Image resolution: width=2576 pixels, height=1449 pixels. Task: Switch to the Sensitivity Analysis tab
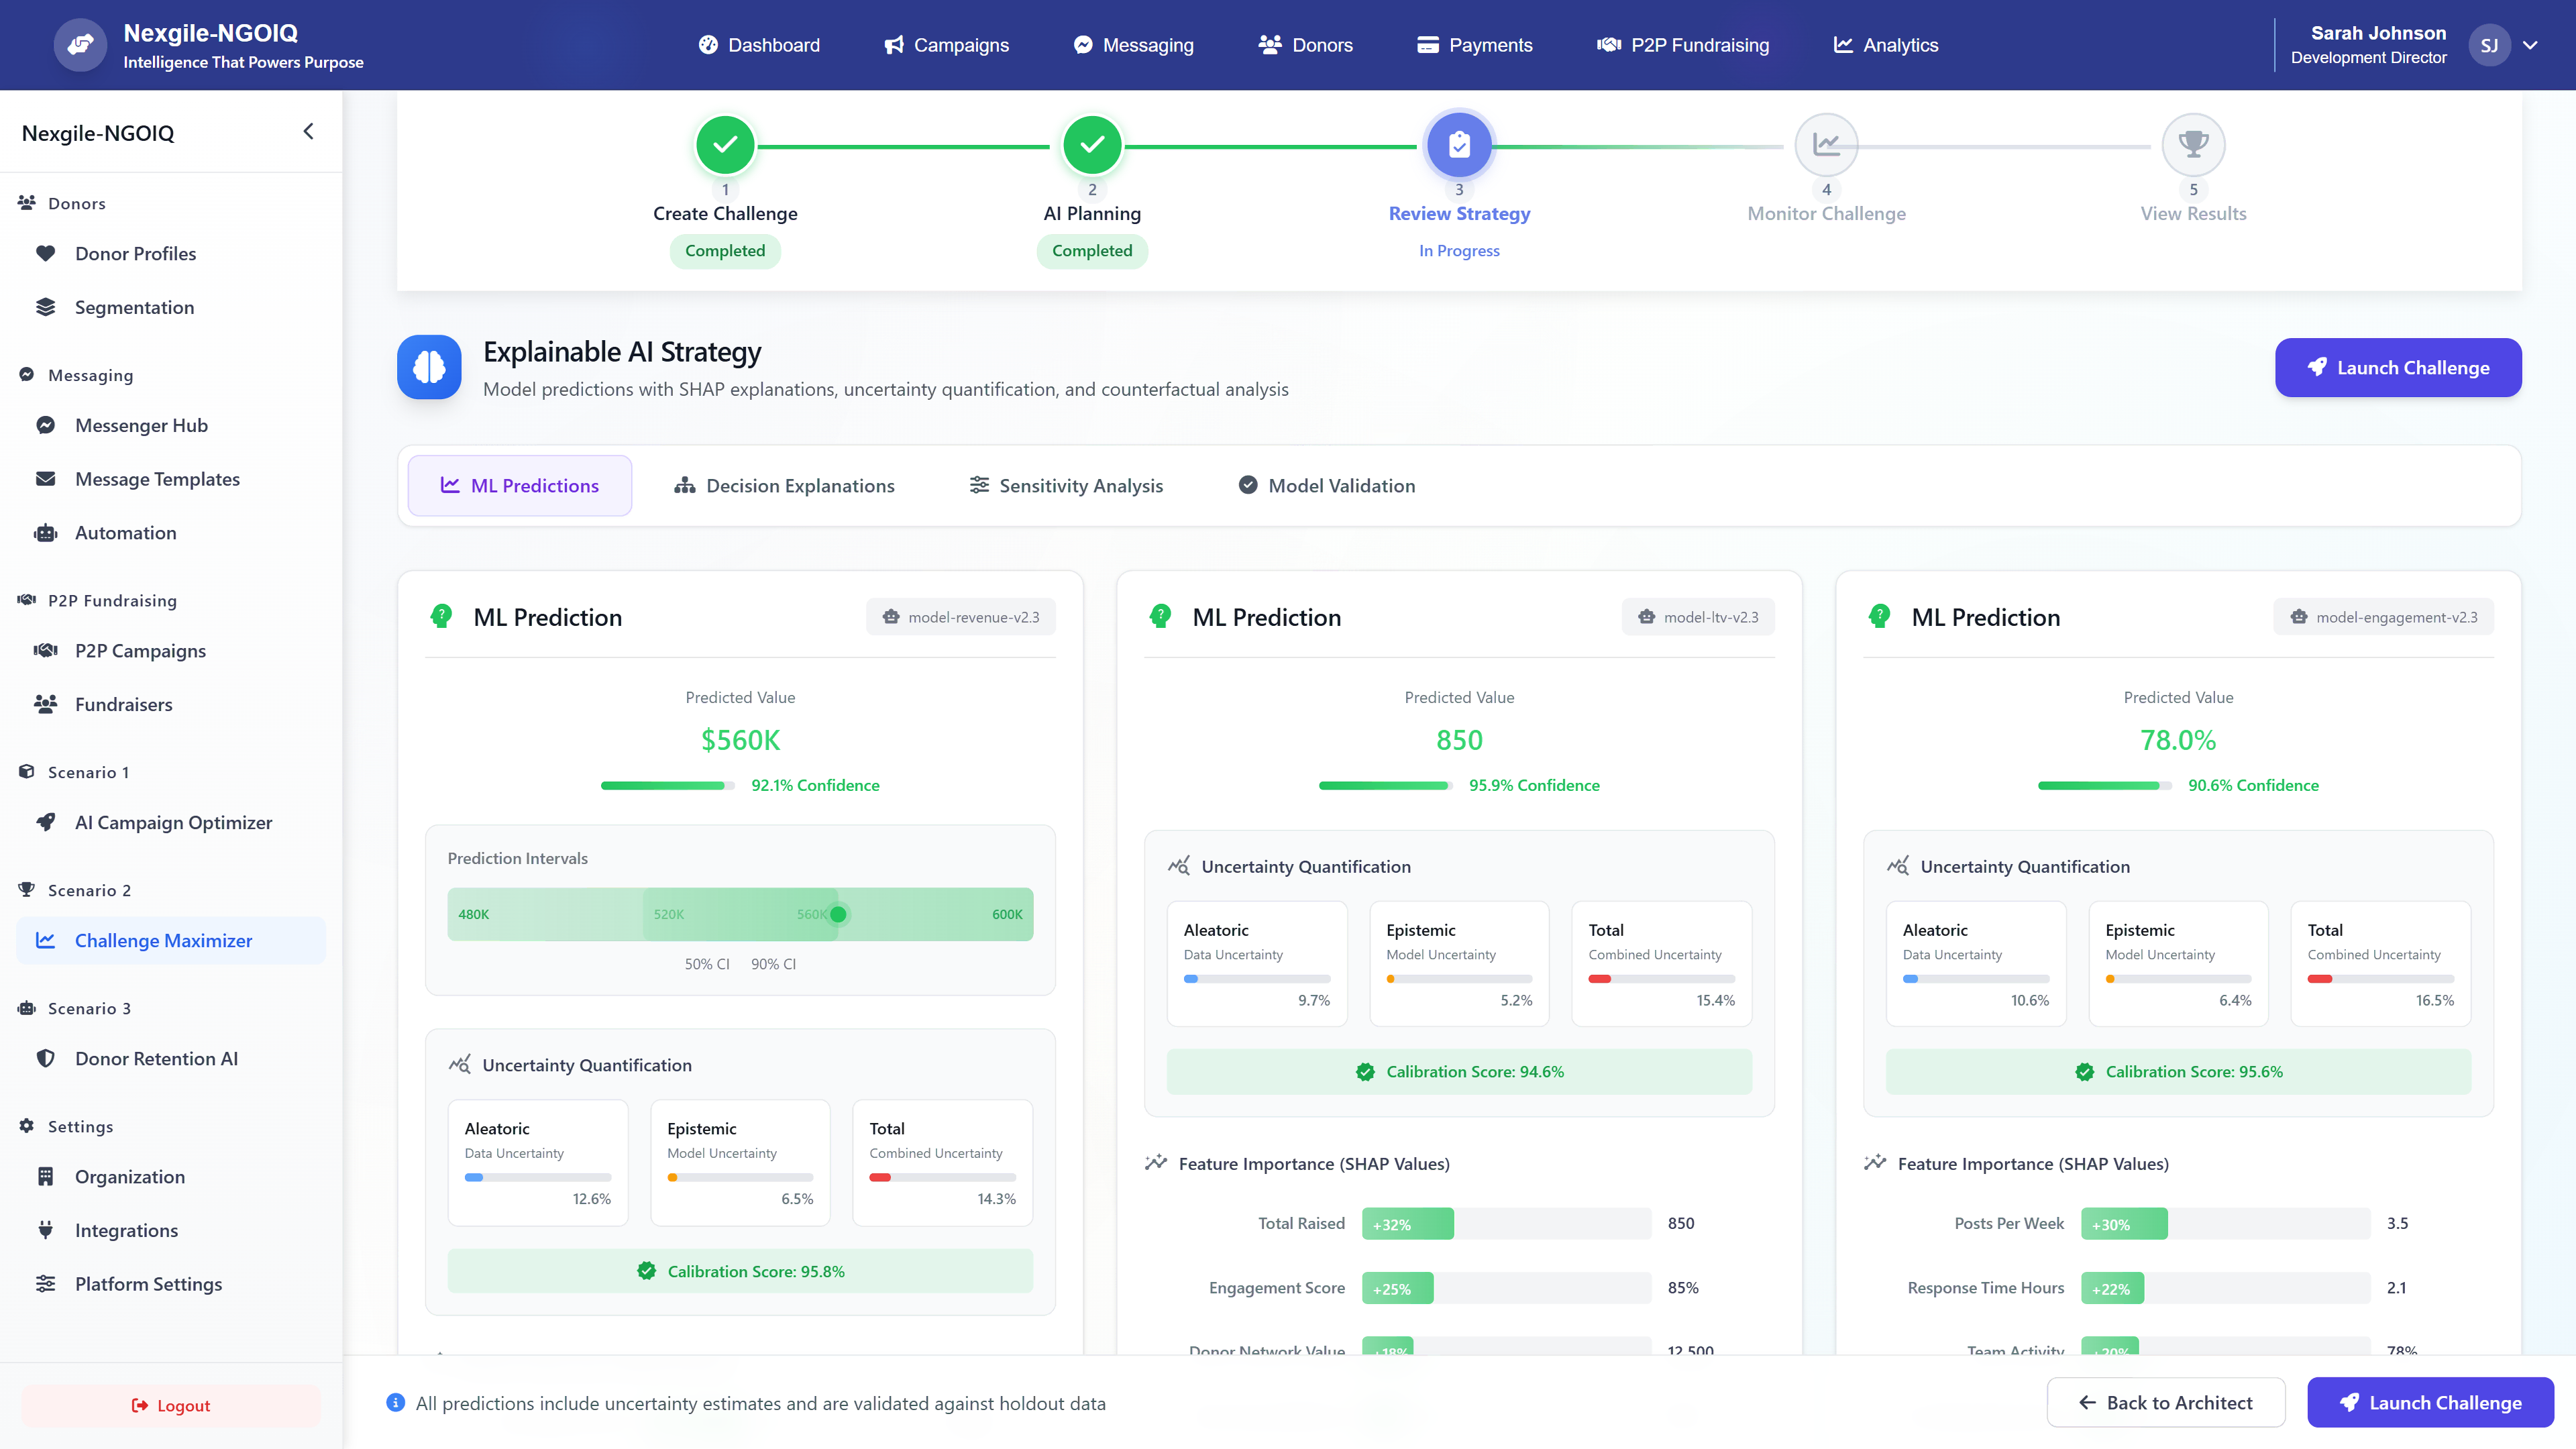pos(1066,486)
